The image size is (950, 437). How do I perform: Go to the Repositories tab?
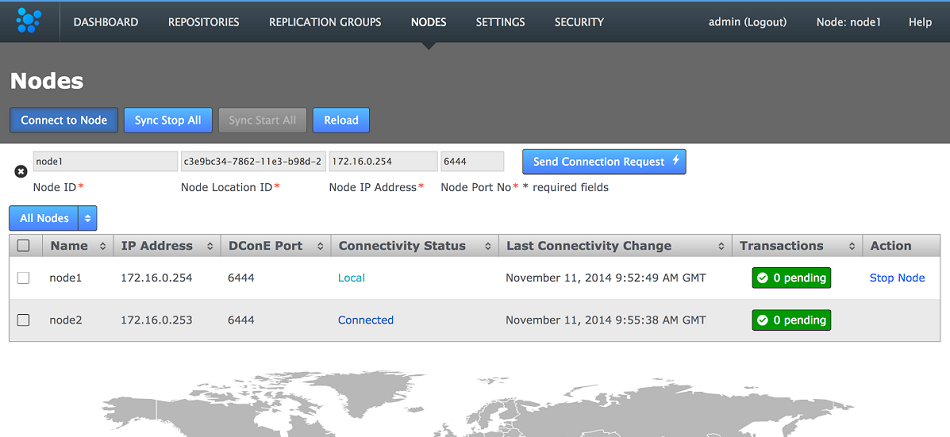click(204, 22)
